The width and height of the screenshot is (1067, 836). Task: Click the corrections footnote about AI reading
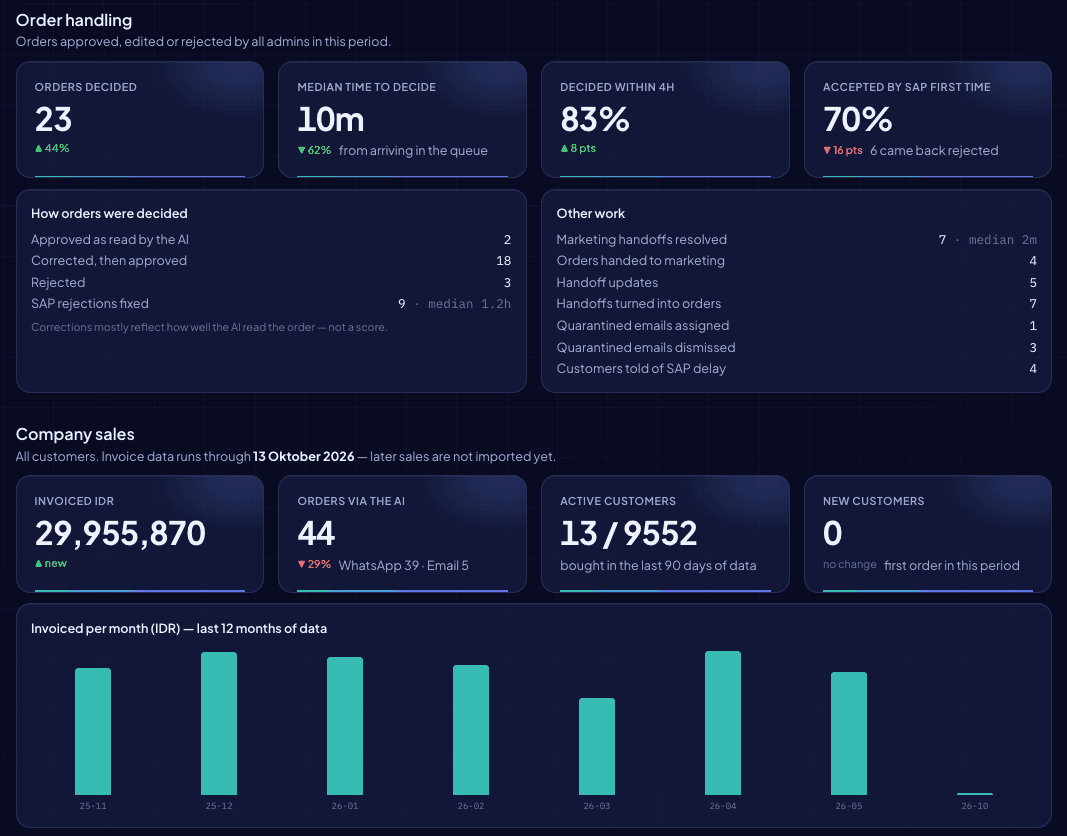pyautogui.click(x=209, y=327)
